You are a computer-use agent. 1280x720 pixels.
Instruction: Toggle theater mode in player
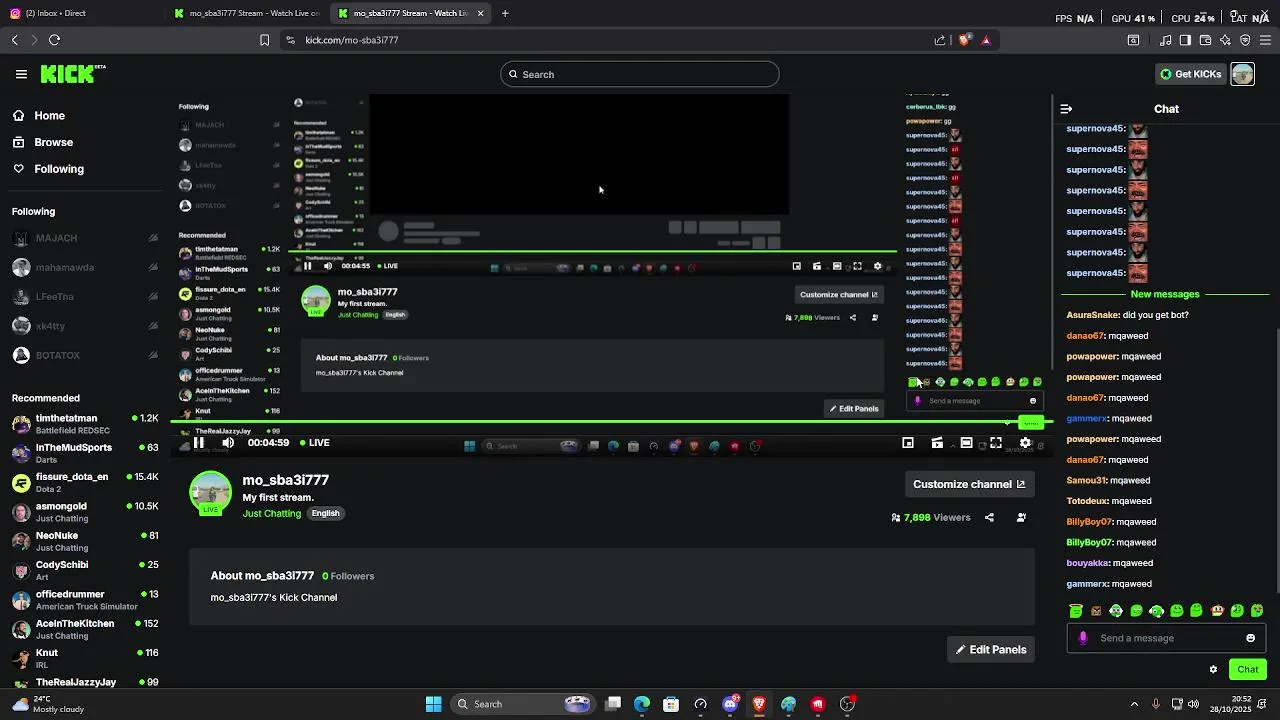pos(966,443)
